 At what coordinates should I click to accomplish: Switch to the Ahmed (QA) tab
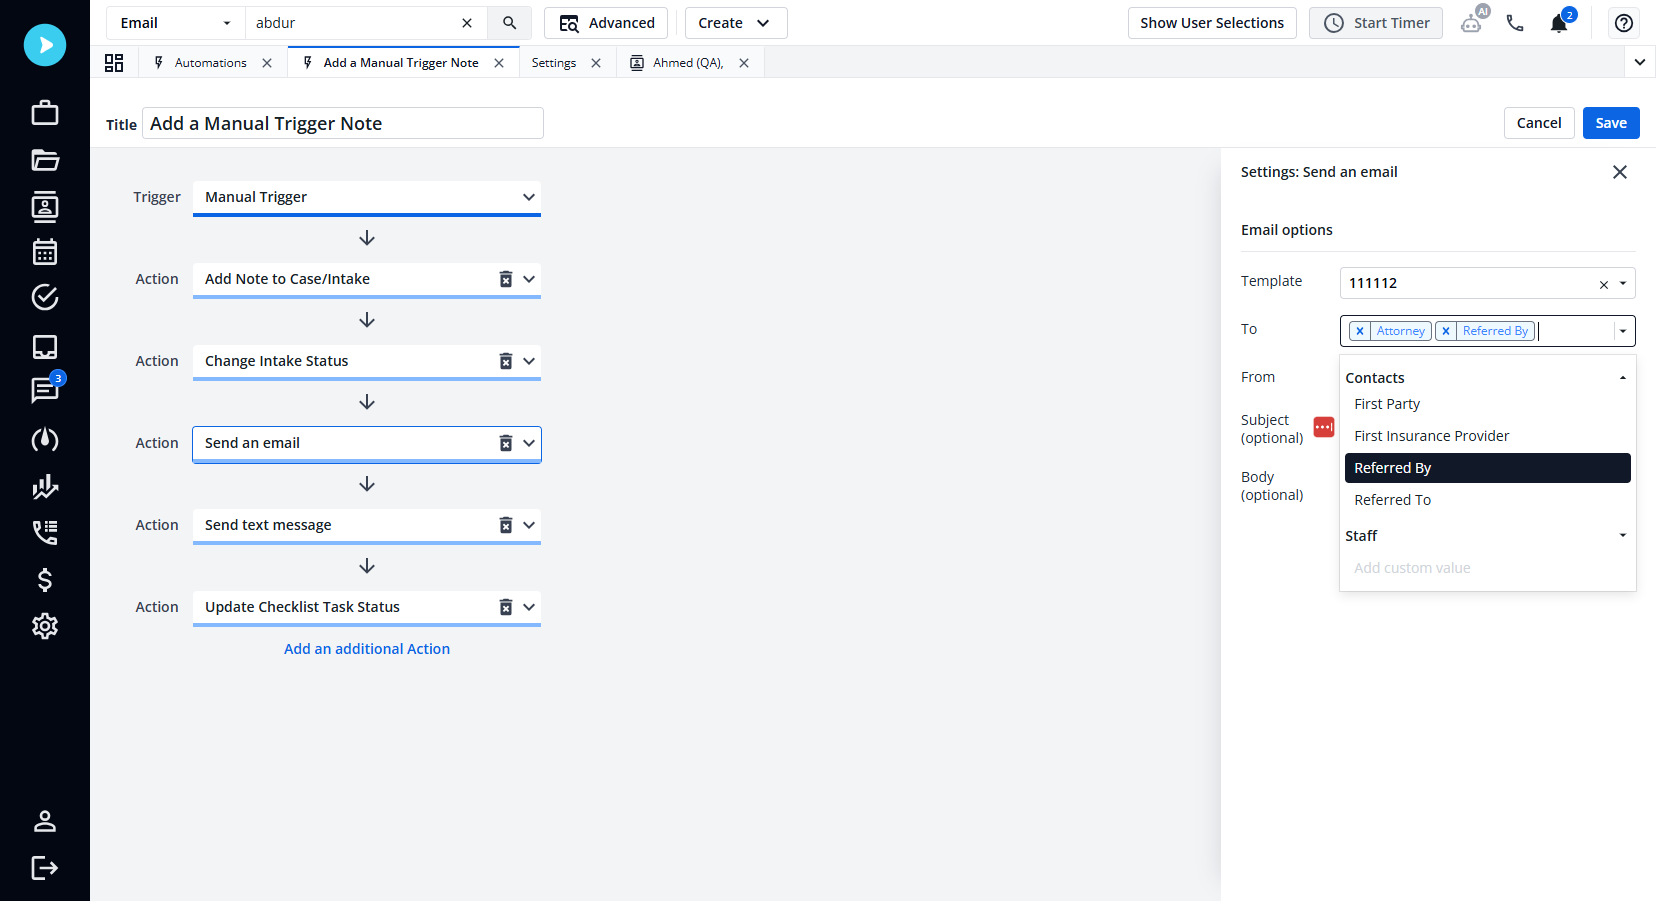pyautogui.click(x=690, y=62)
